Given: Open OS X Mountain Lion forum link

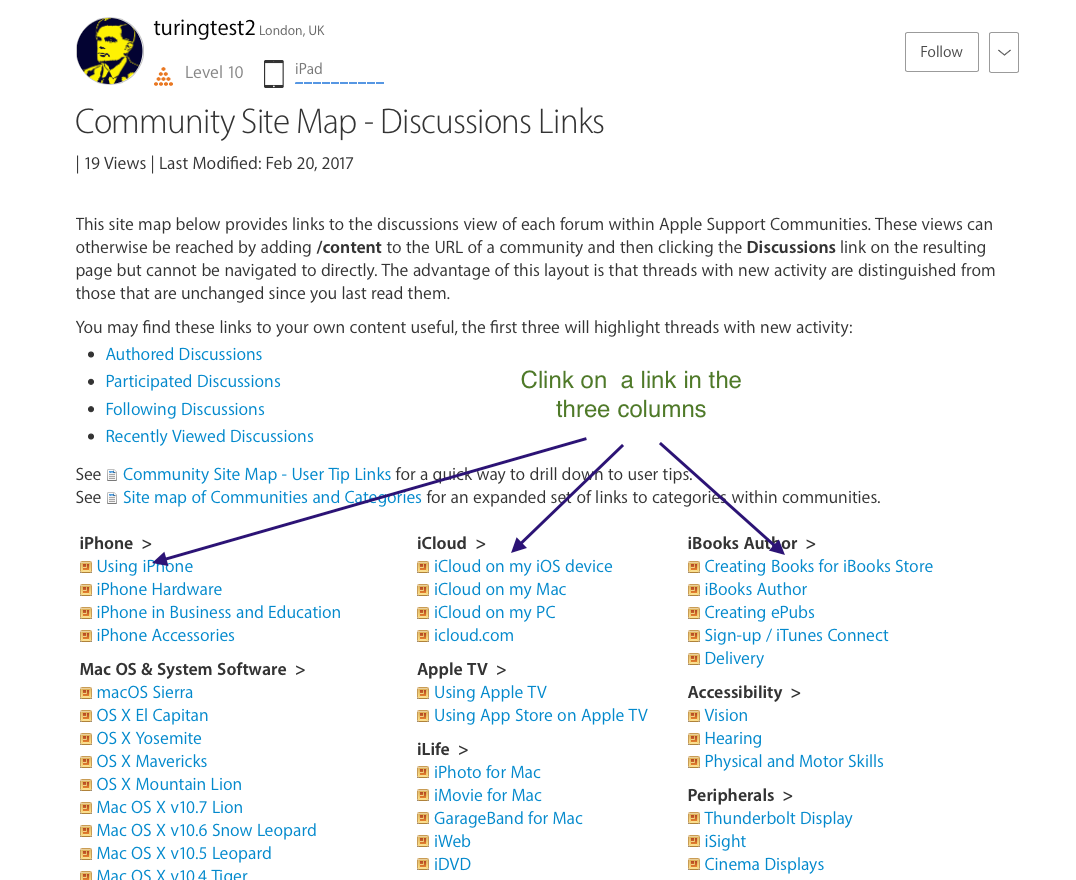Looking at the screenshot, I should pos(169,784).
